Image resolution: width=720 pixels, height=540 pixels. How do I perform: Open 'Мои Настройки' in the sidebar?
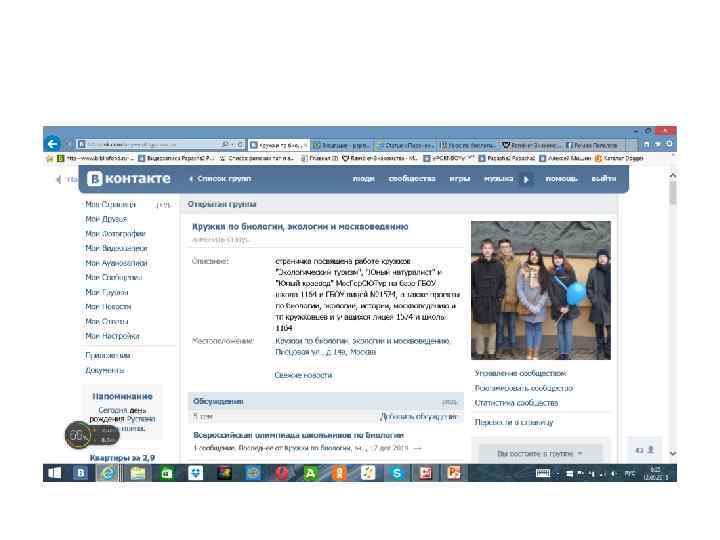(112, 336)
